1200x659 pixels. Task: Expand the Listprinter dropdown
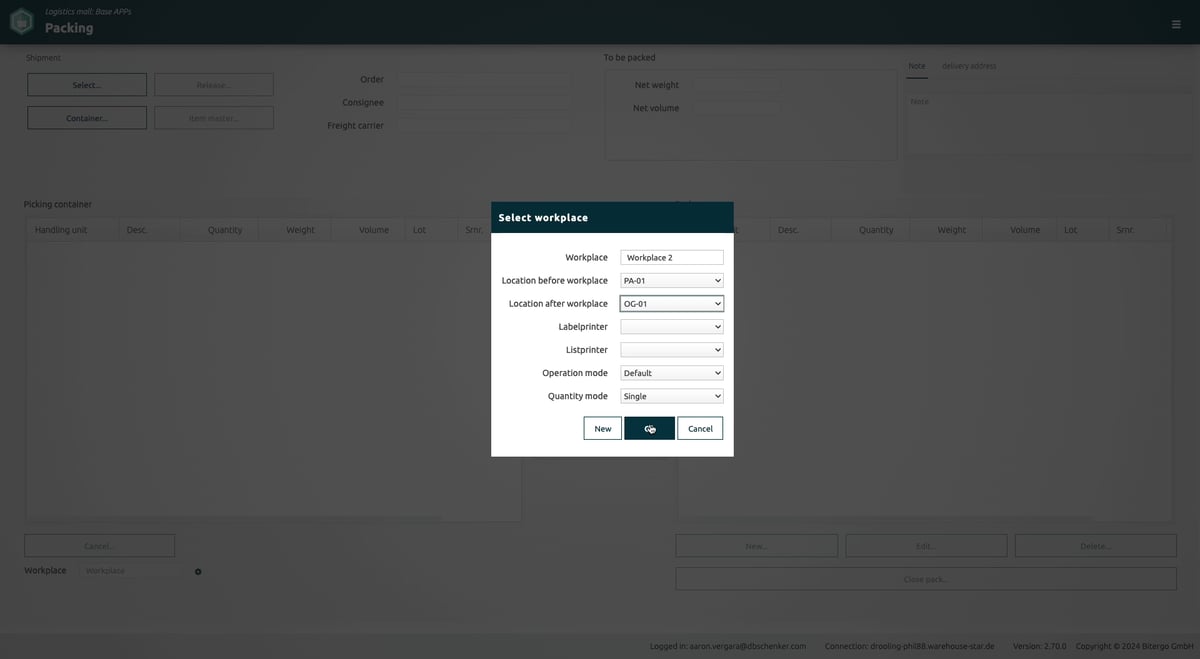click(x=672, y=350)
